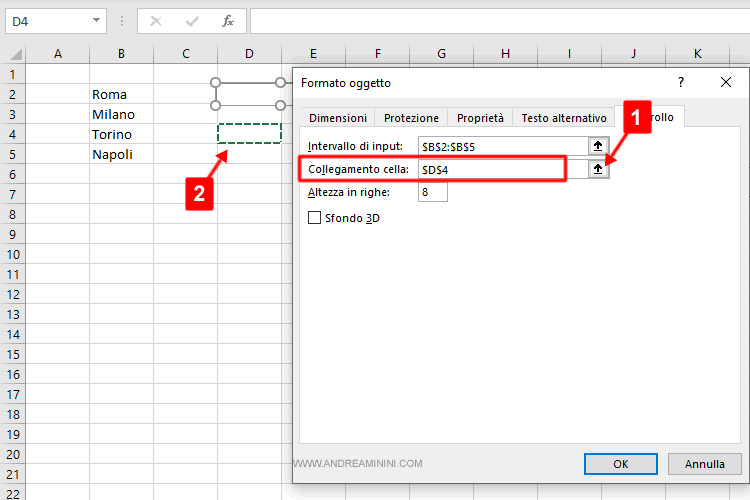
Task: Open the help question mark in Formato oggetto
Action: [681, 82]
